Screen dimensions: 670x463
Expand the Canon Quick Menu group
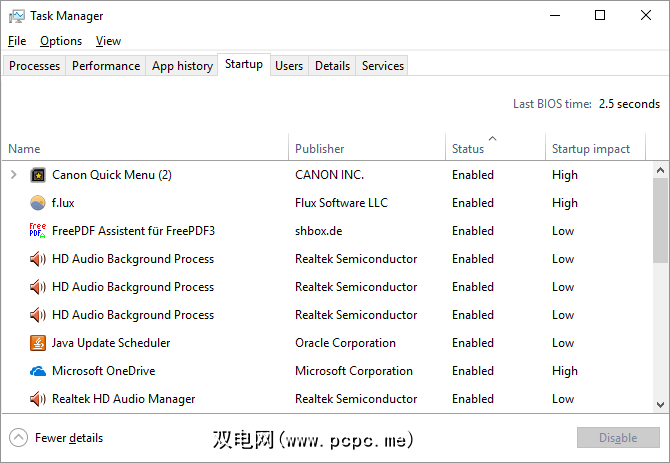point(14,175)
